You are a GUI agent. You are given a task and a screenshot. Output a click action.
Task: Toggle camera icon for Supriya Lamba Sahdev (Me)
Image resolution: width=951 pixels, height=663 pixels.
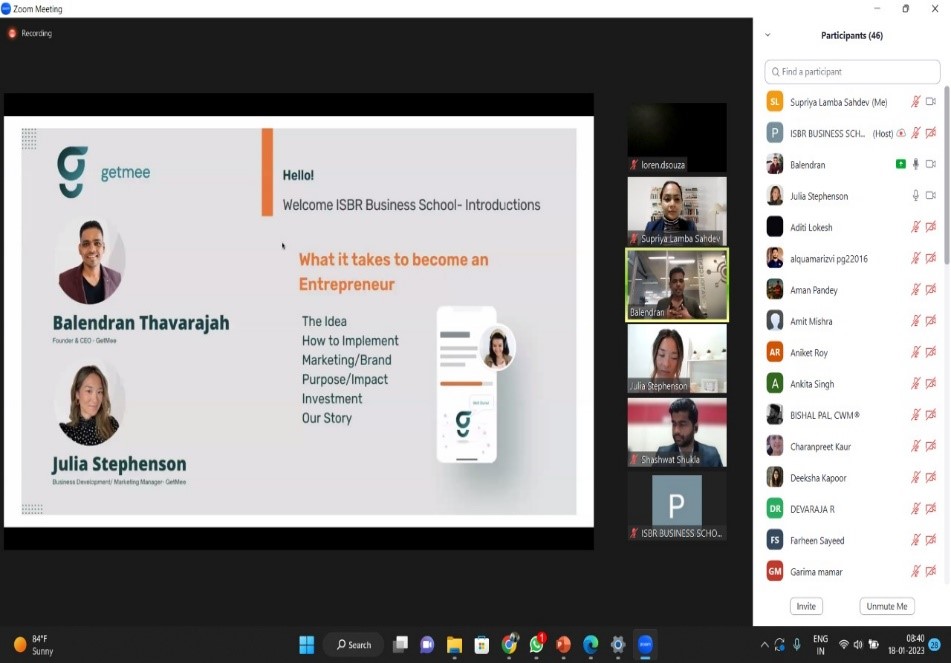click(931, 102)
